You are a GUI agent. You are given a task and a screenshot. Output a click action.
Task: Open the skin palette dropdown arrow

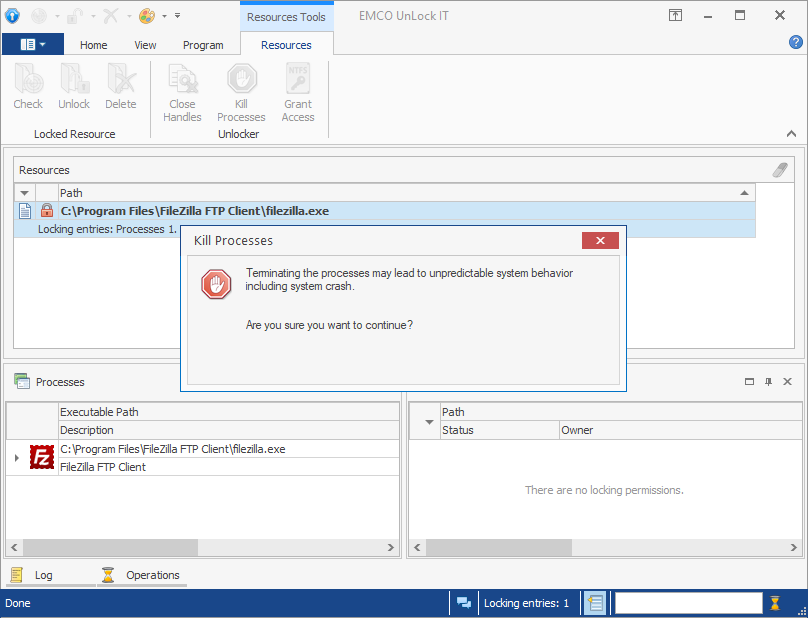(x=164, y=16)
